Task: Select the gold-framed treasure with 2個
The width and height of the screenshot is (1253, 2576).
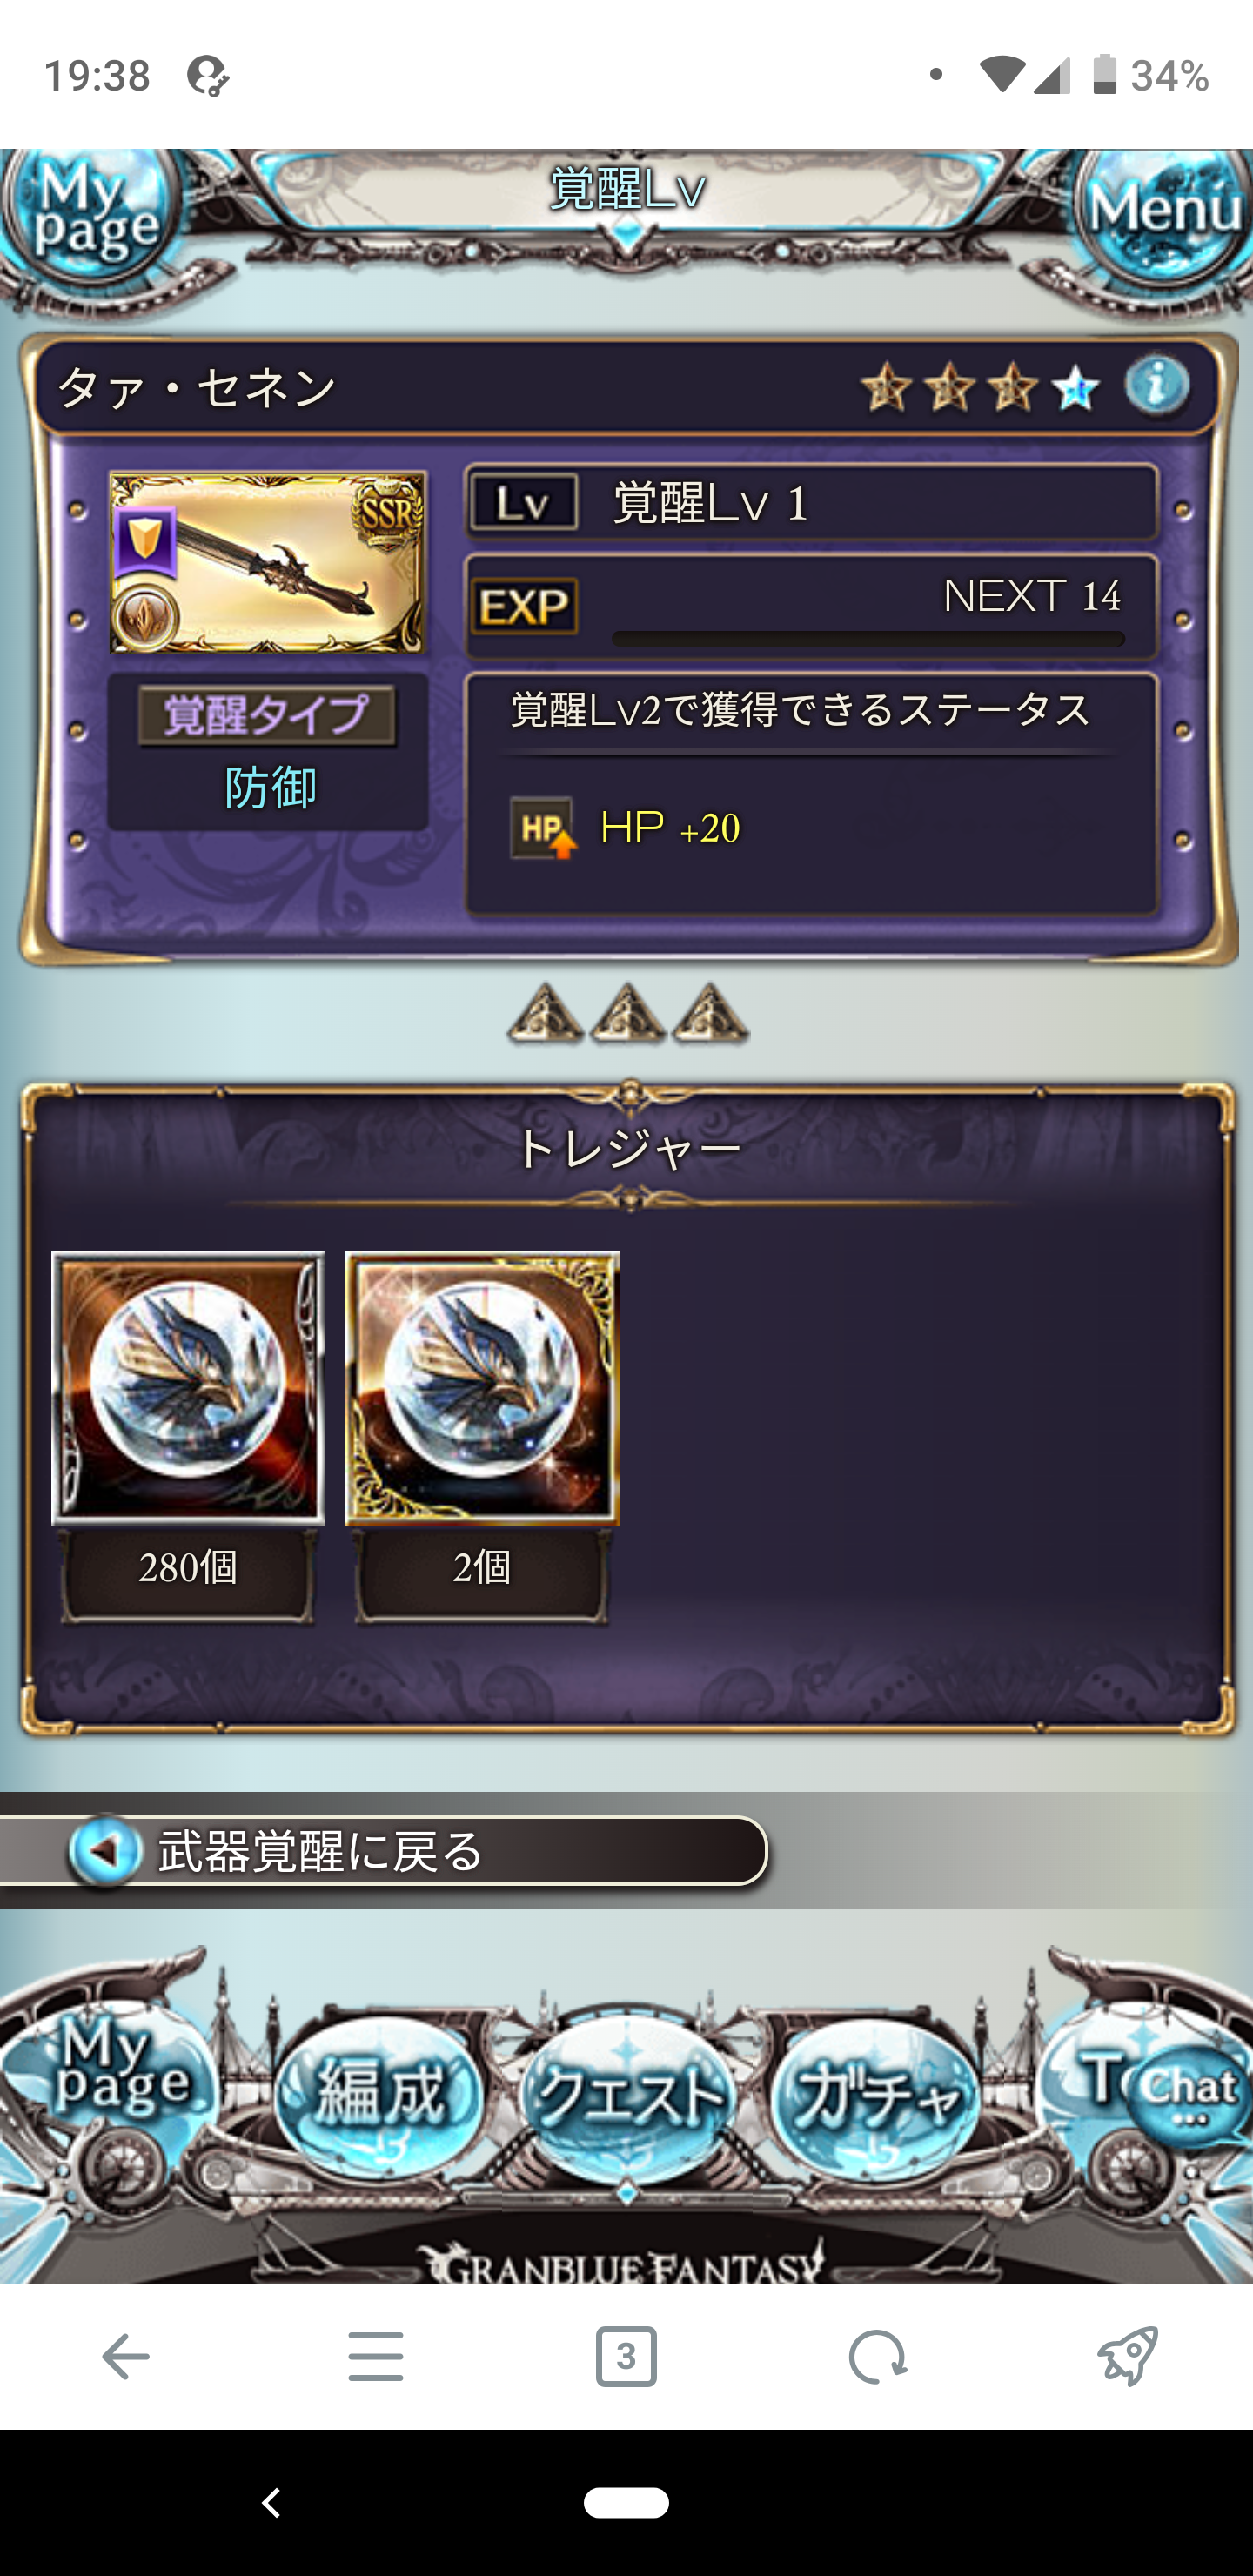Action: [482, 1388]
